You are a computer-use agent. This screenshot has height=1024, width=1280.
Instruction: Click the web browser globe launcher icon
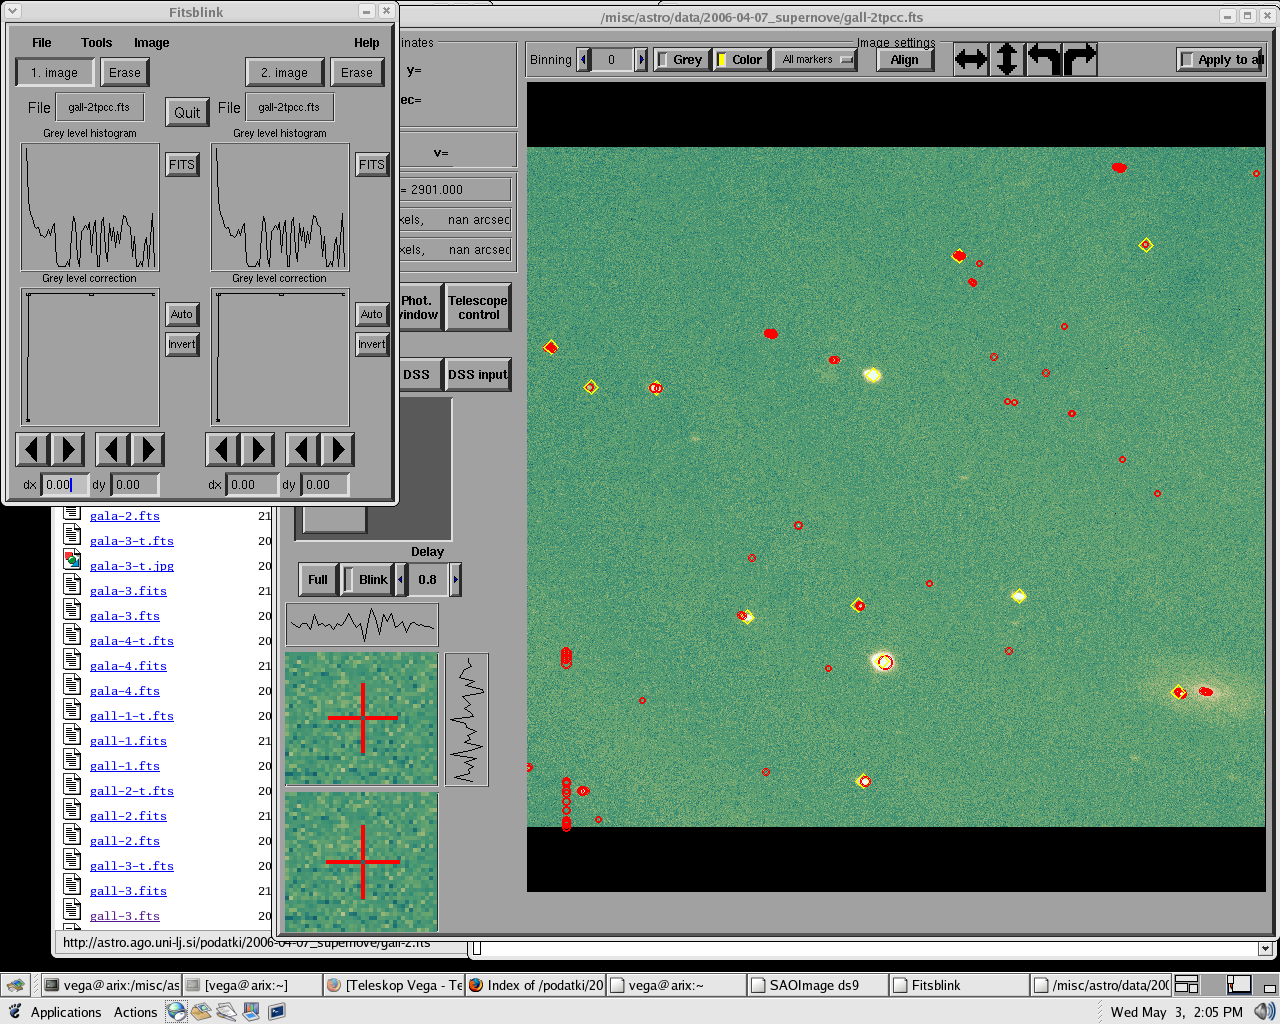pyautogui.click(x=177, y=1011)
